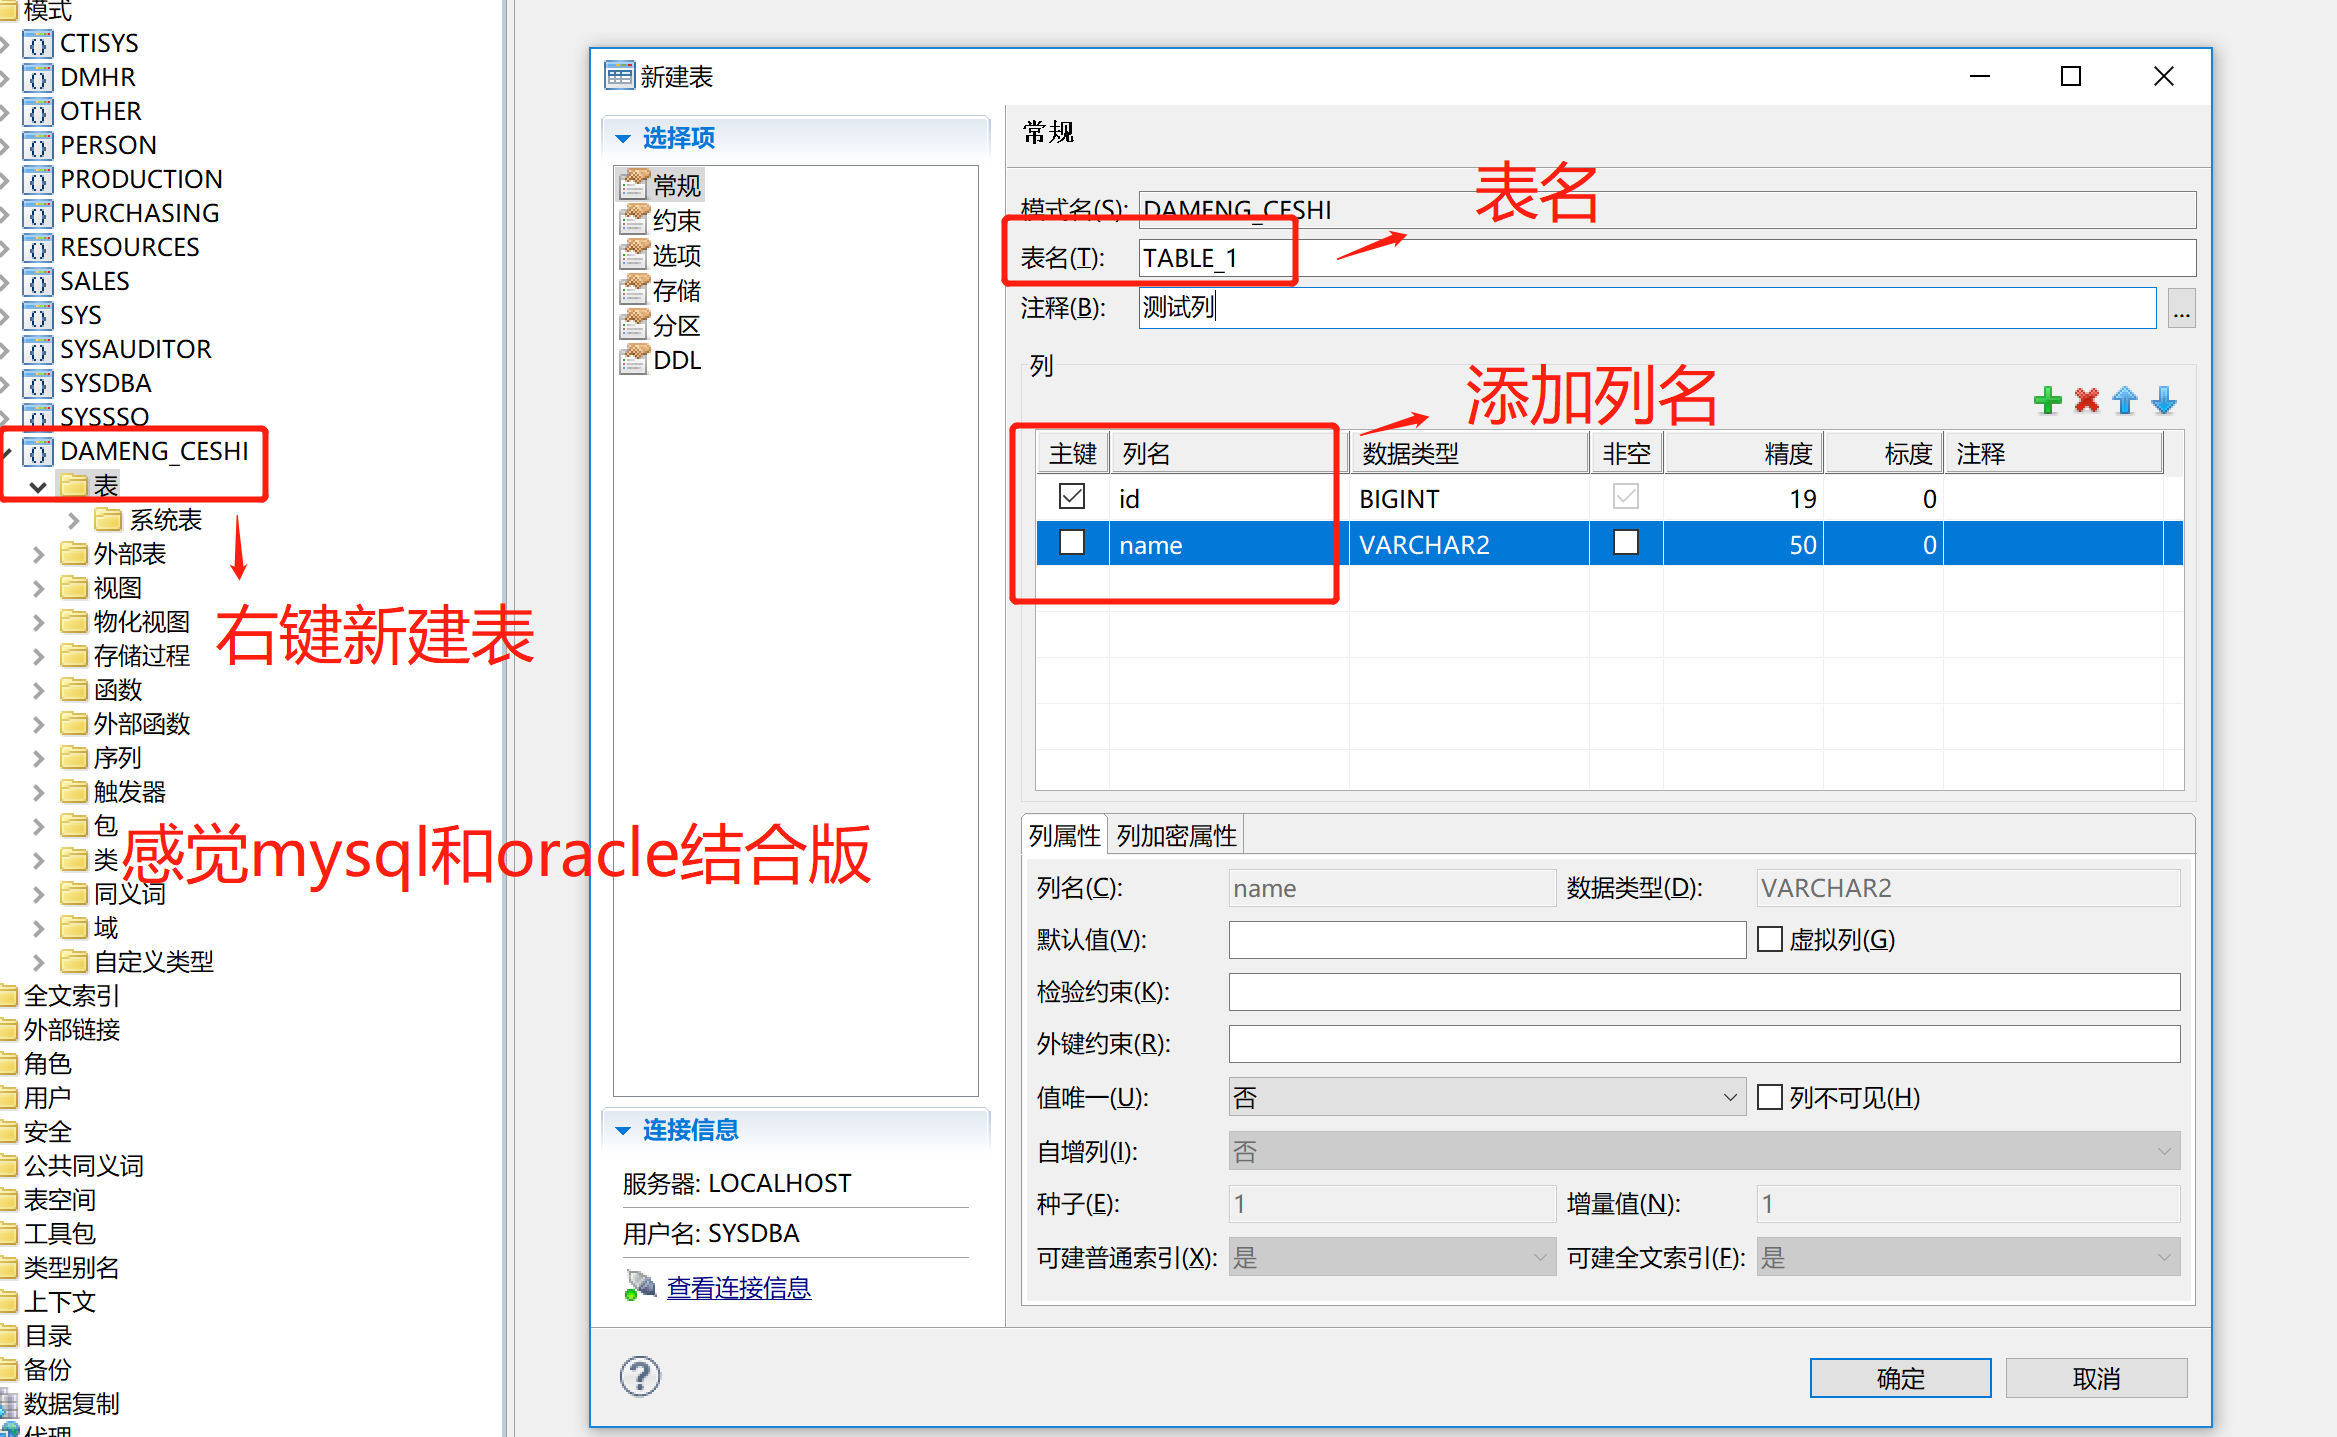The height and width of the screenshot is (1437, 2337).
Task: Toggle the 非空 checkbox in name row
Action: pos(1626,542)
